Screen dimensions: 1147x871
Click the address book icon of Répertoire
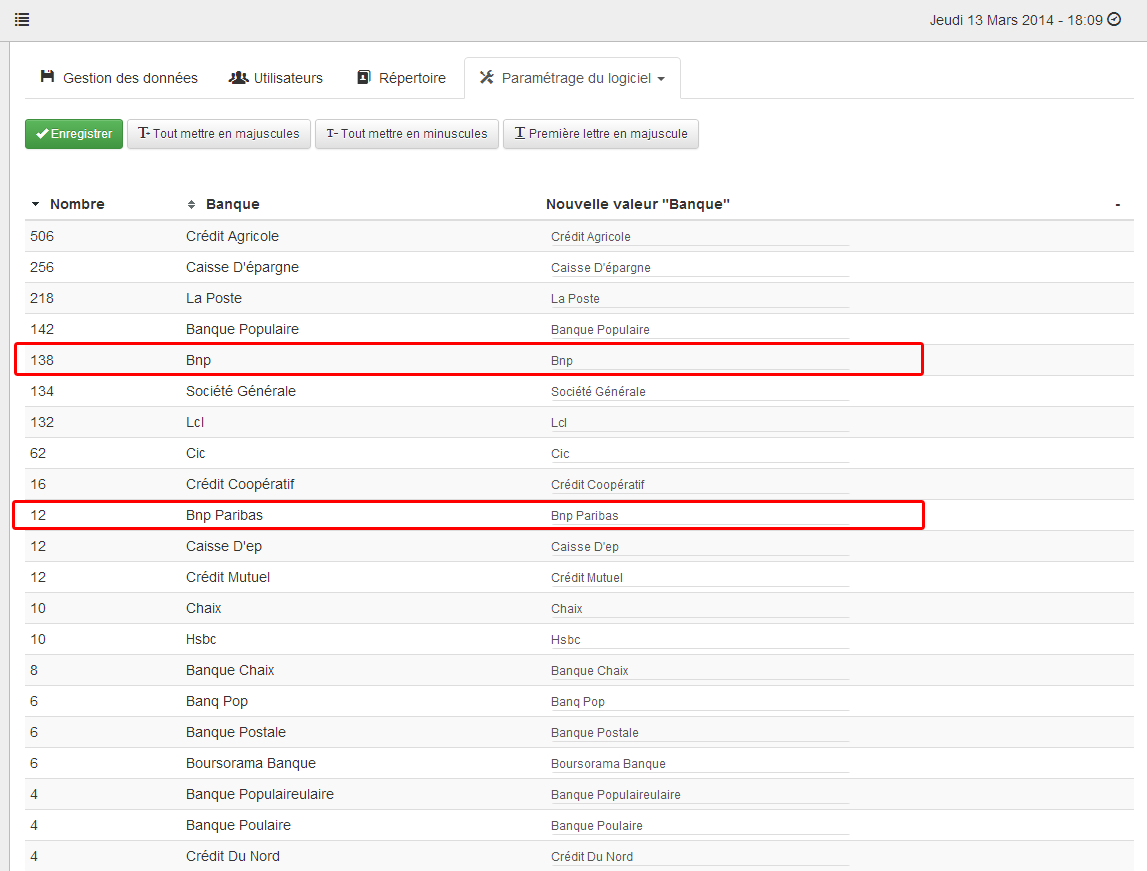pos(364,78)
